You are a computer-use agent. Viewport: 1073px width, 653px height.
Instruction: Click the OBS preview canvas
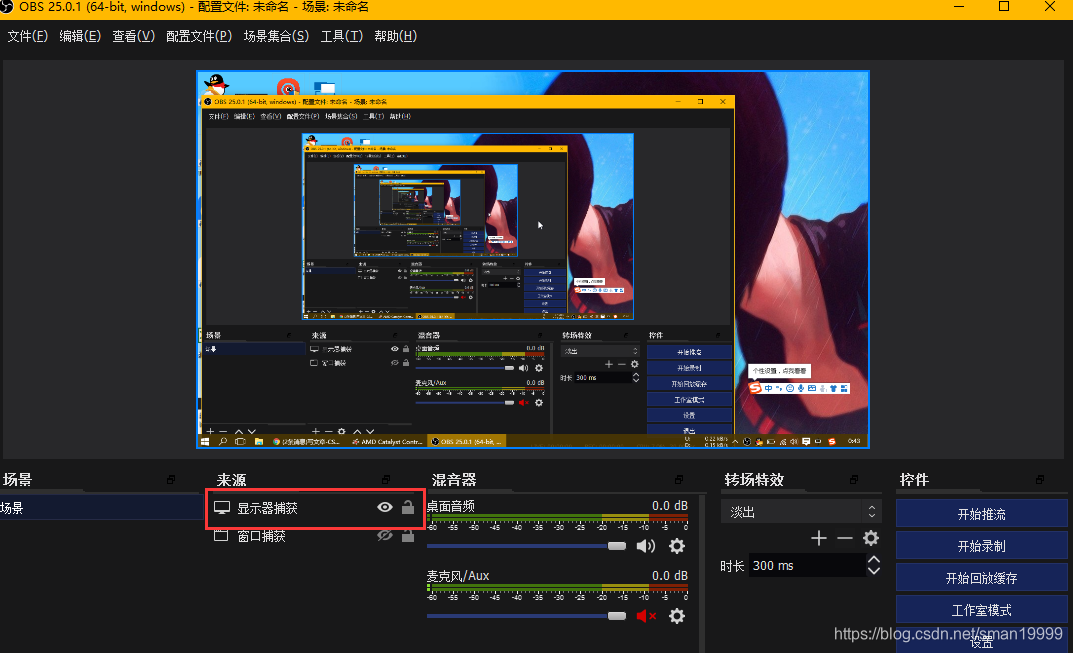(533, 259)
